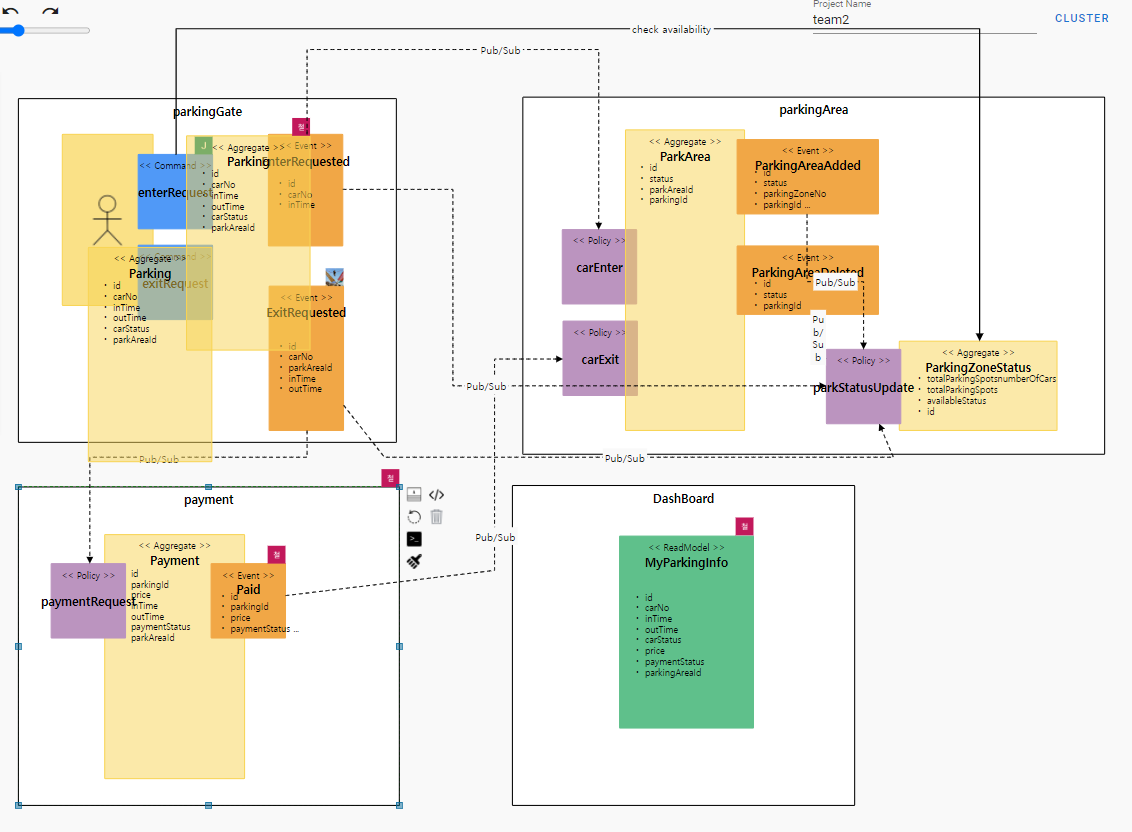The width and height of the screenshot is (1132, 832).
Task: Click the rotate/refresh icon beside payment
Action: 414,517
